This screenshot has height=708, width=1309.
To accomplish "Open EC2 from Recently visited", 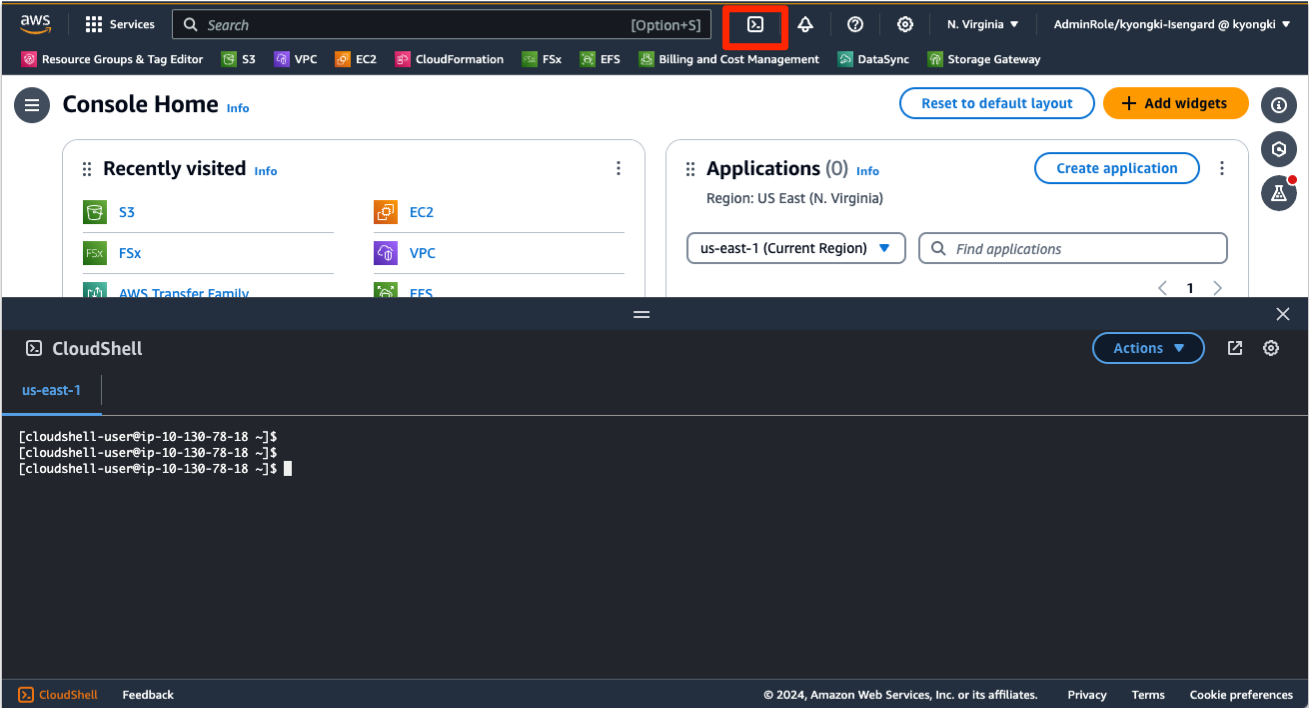I will (x=422, y=211).
